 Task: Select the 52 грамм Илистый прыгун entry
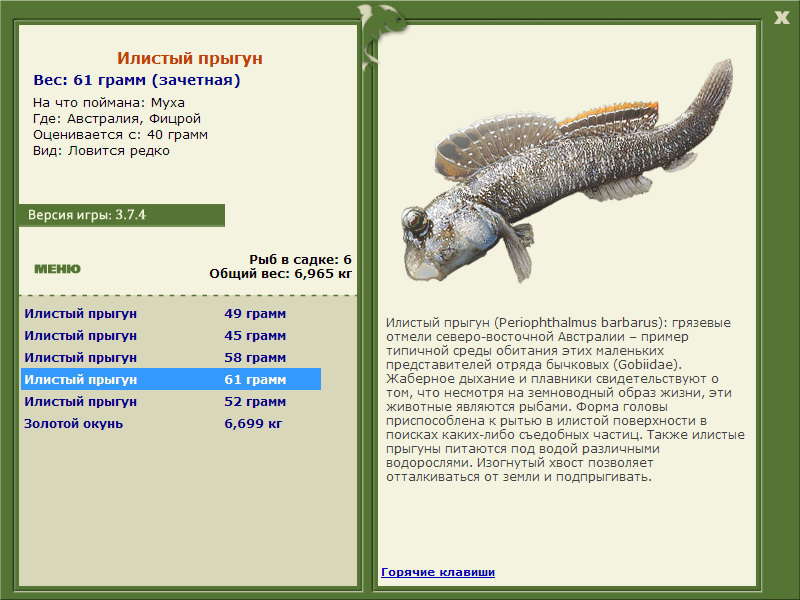coord(171,401)
